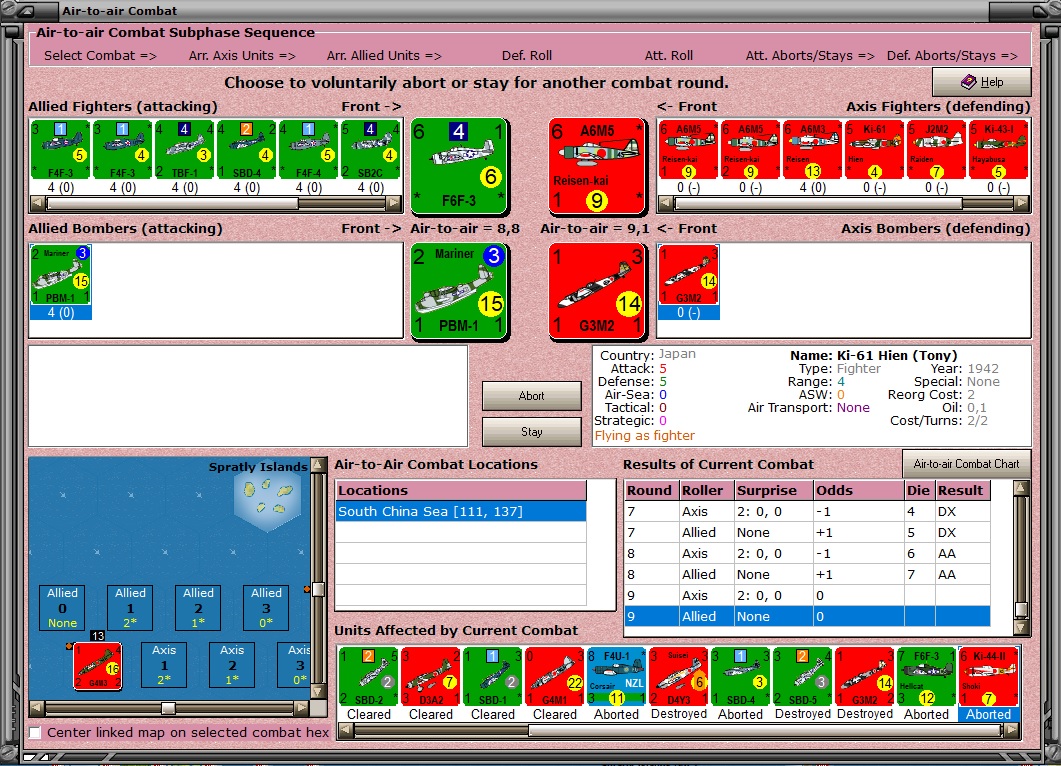Select the SBD-4 counter in Allied Fighters
The height and width of the screenshot is (766, 1061).
click(246, 150)
